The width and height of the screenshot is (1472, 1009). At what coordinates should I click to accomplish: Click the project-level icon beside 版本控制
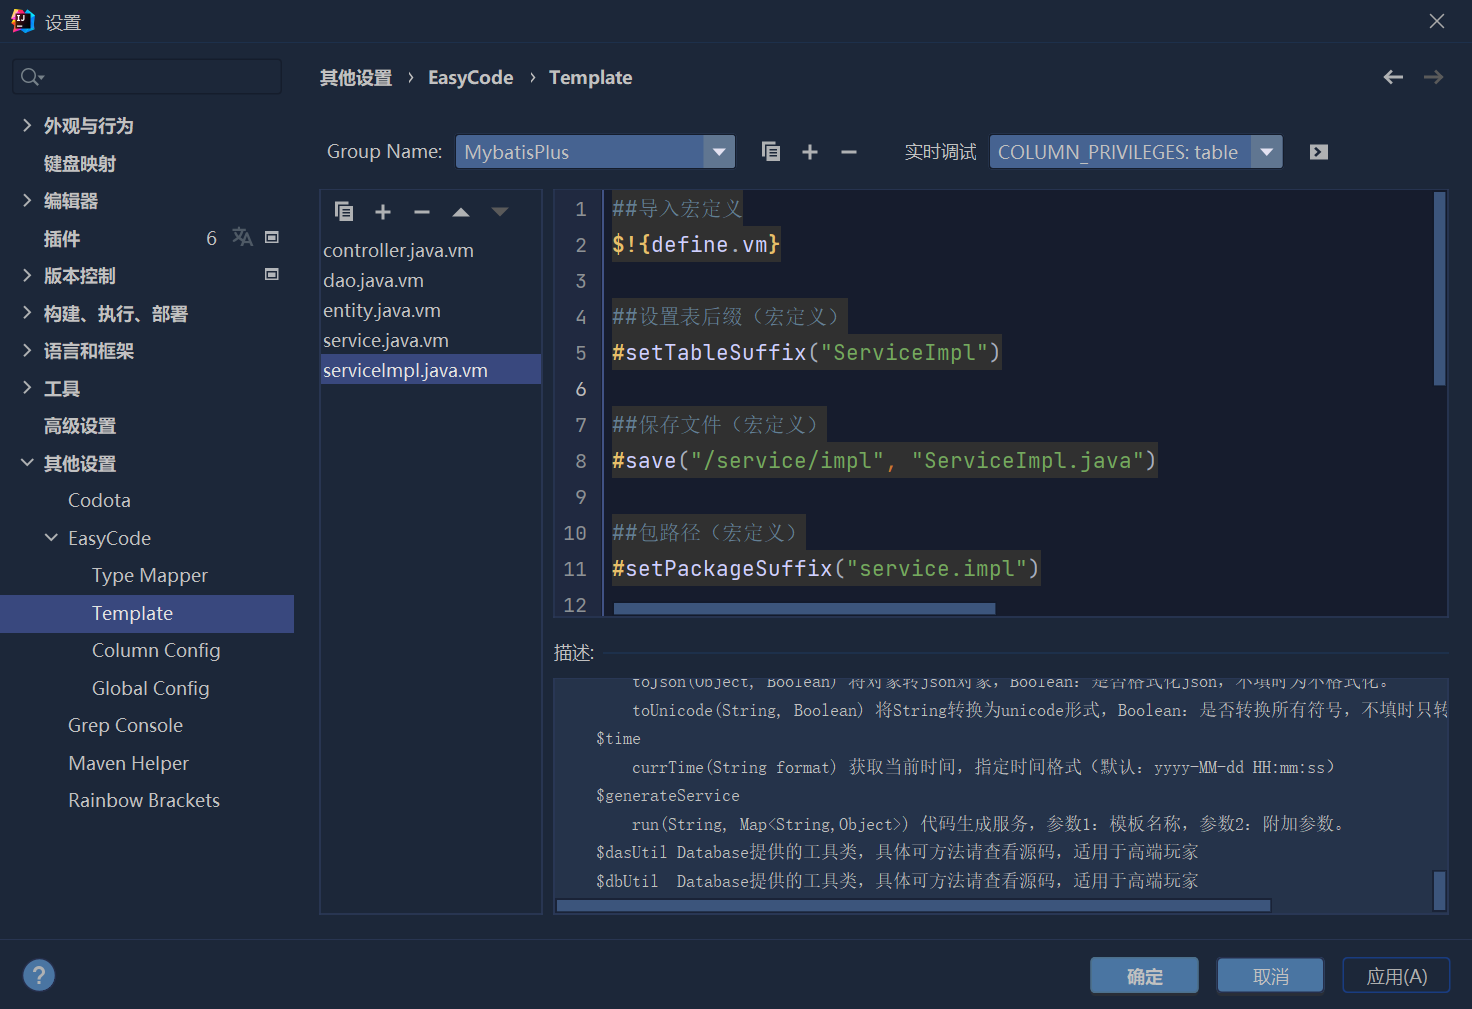pyautogui.click(x=271, y=274)
